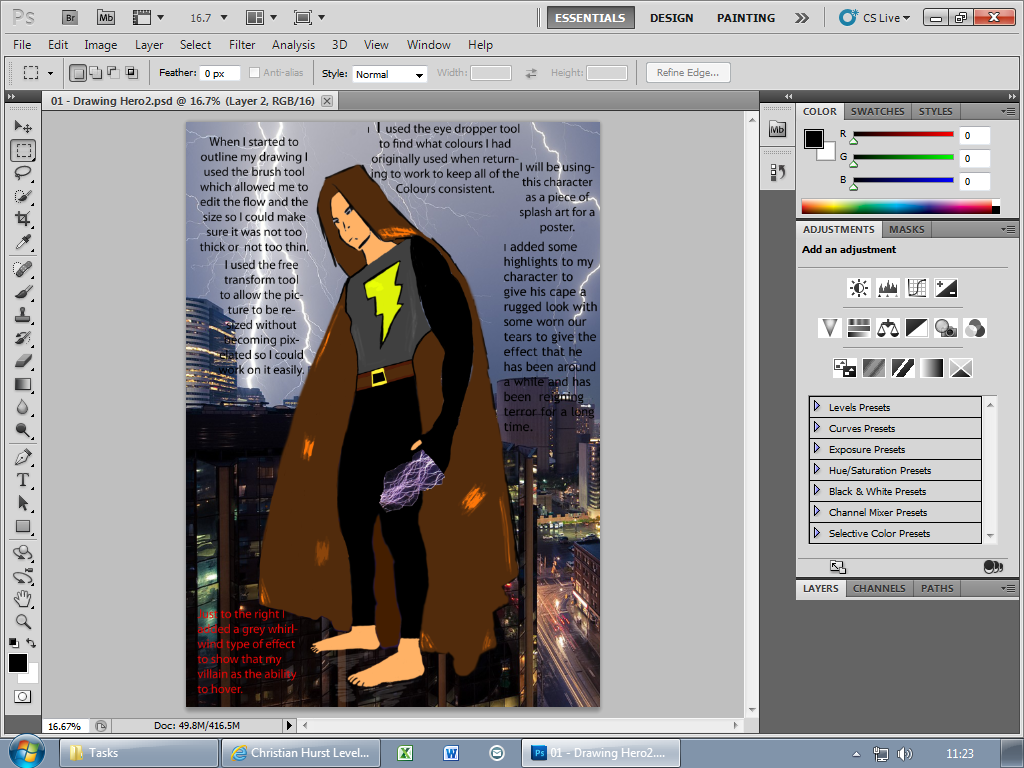Select the Eyedropper tool
The width and height of the screenshot is (1024, 768).
23,242
